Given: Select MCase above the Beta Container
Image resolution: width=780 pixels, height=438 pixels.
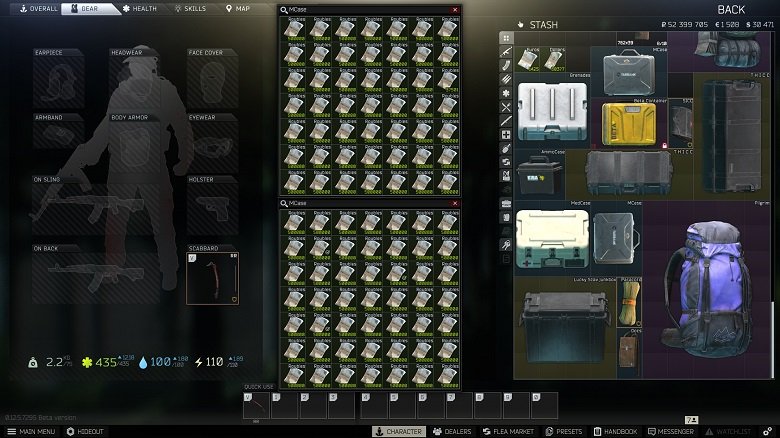Looking at the screenshot, I should 629,72.
